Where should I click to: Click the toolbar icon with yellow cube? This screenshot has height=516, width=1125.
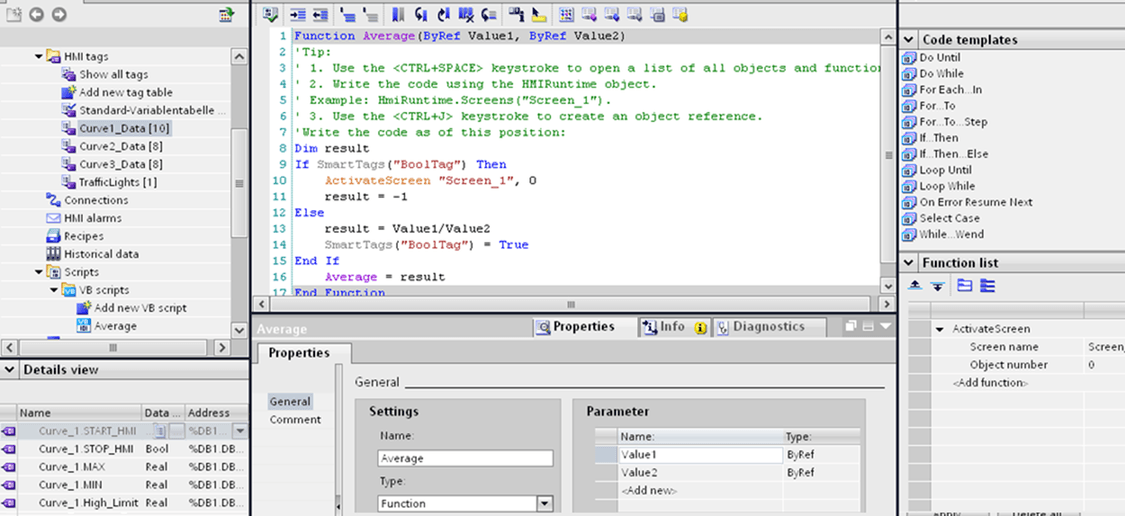pos(680,14)
